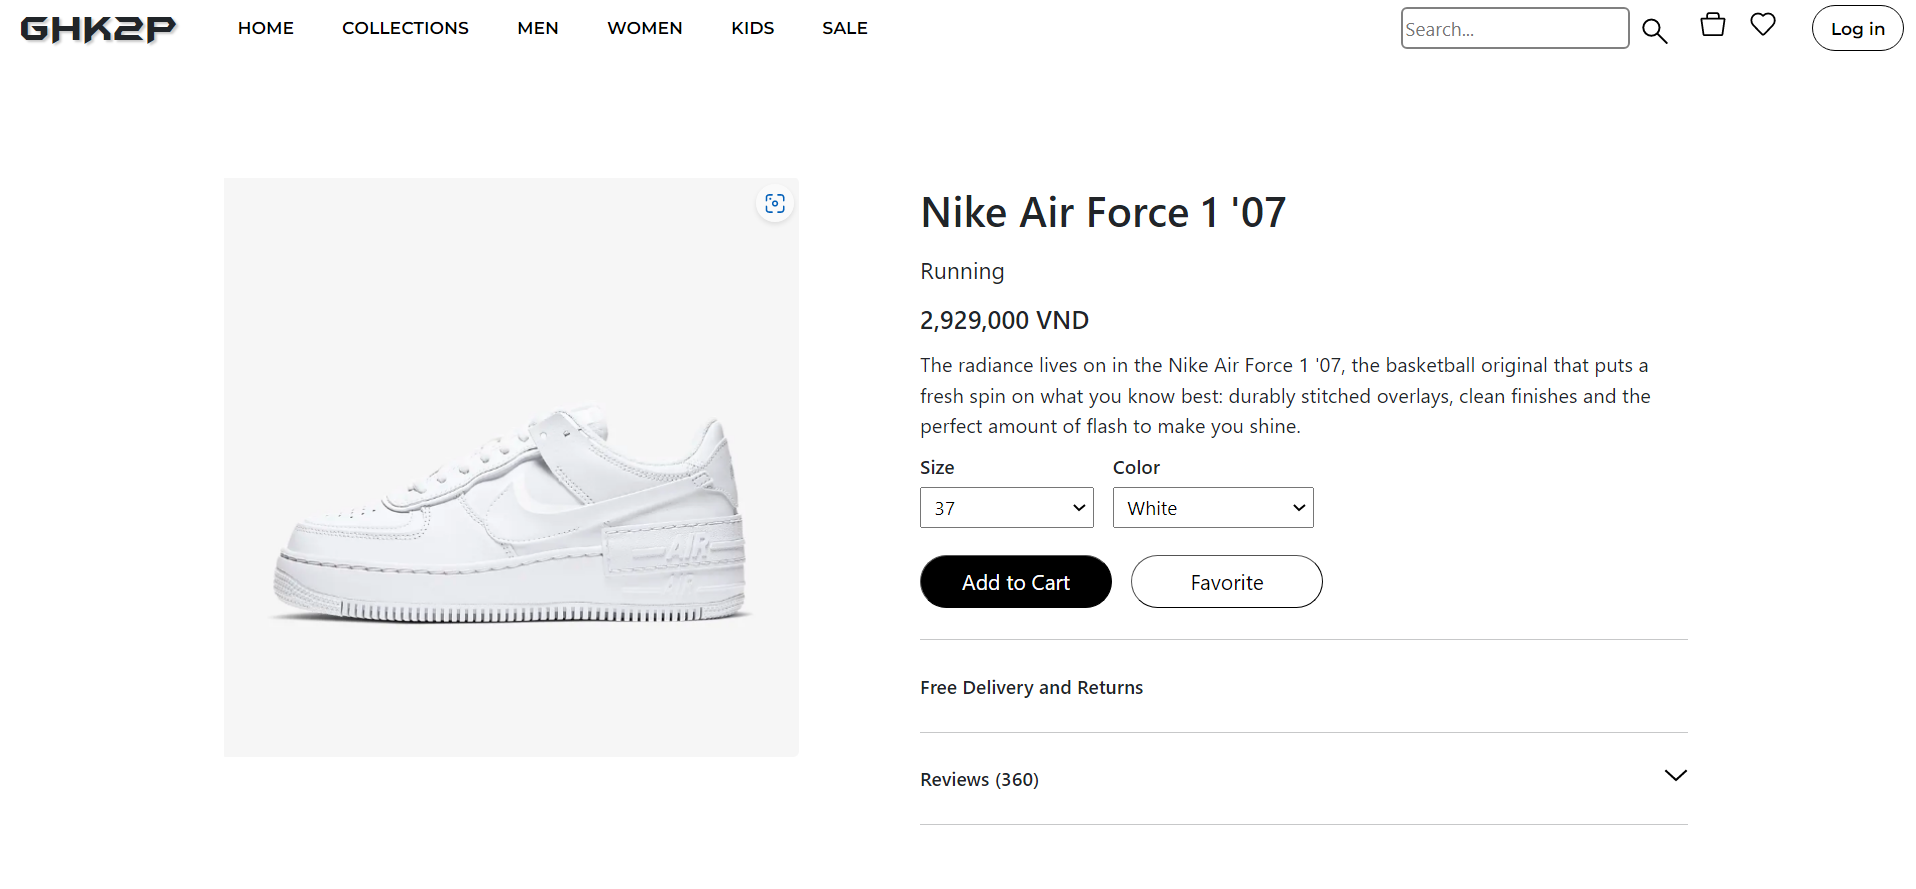This screenshot has width=1916, height=889.
Task: Open the Size dropdown showing 37
Action: coord(1007,508)
